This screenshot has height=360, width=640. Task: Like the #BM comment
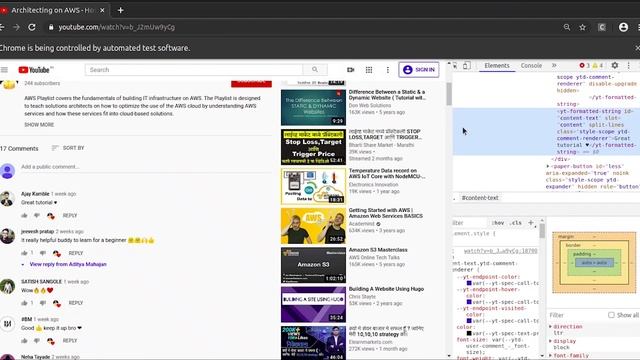pyautogui.click(x=24, y=340)
